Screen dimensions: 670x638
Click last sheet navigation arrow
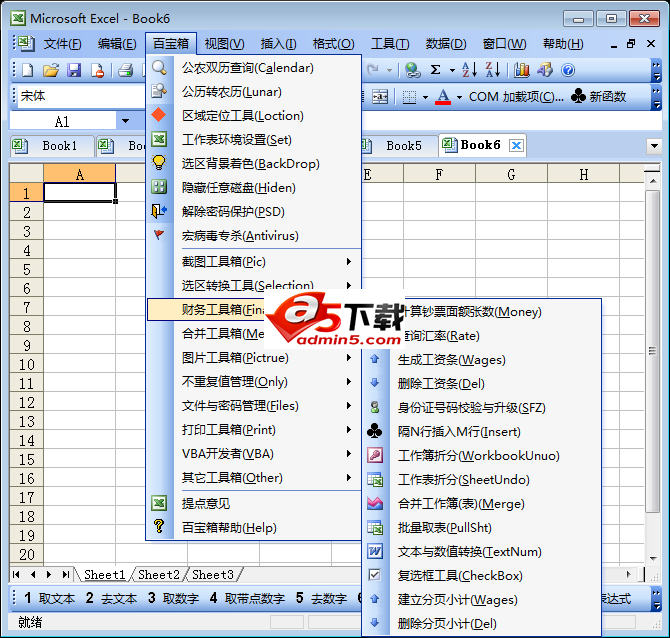(x=66, y=575)
